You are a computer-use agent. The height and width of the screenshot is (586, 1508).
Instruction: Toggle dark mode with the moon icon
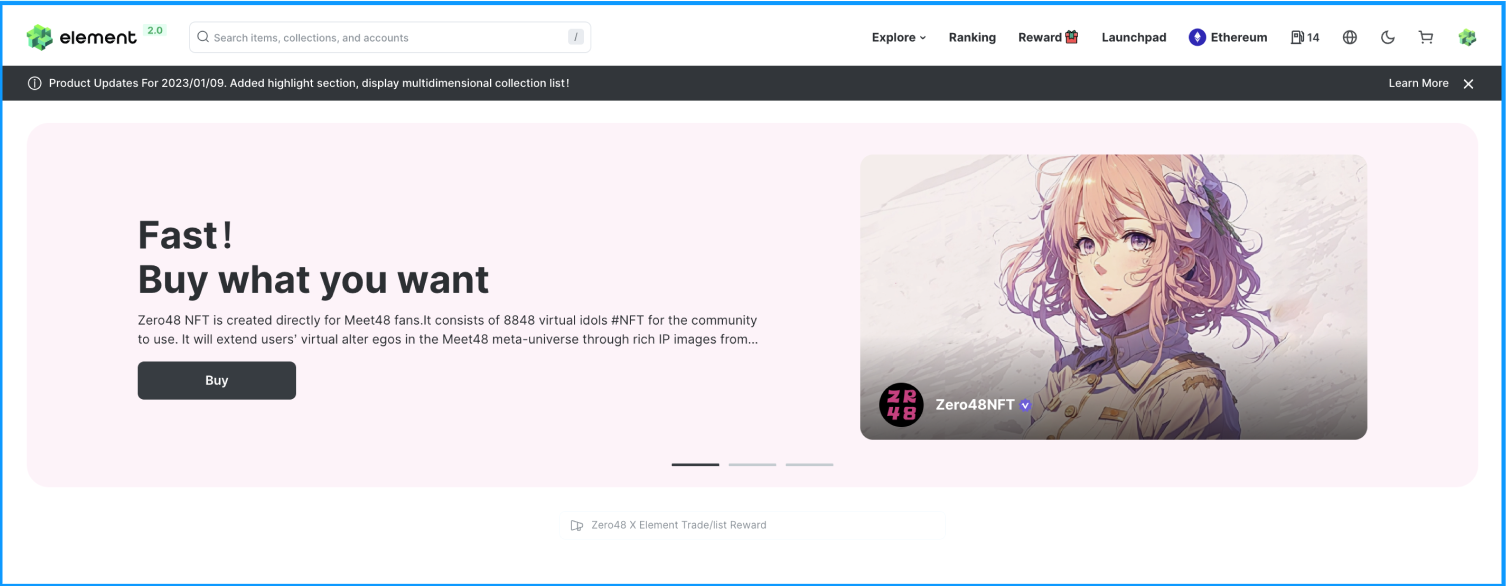pos(1388,37)
